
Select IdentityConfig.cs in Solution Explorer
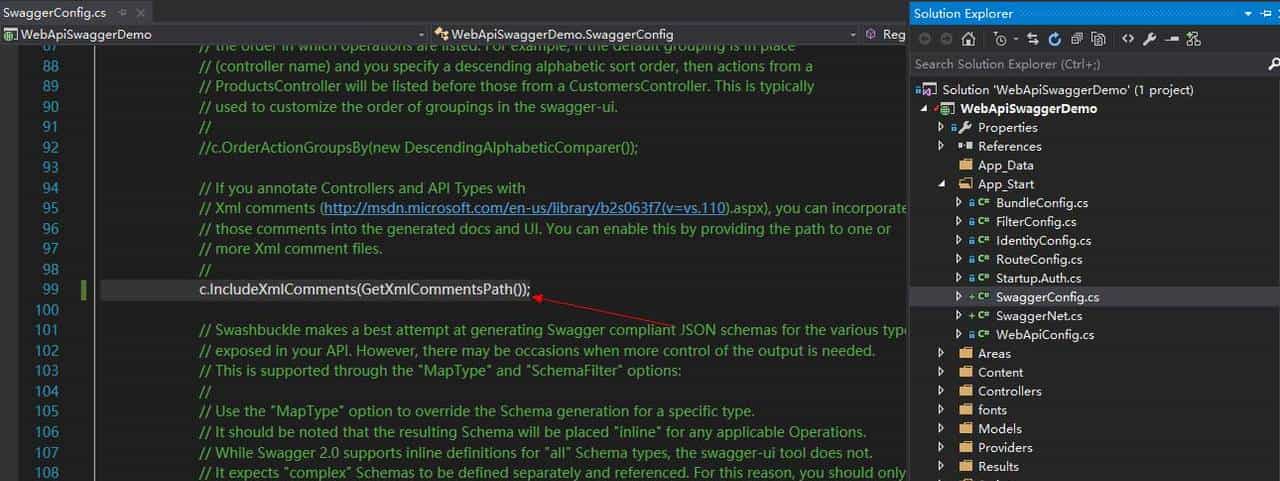(1043, 241)
